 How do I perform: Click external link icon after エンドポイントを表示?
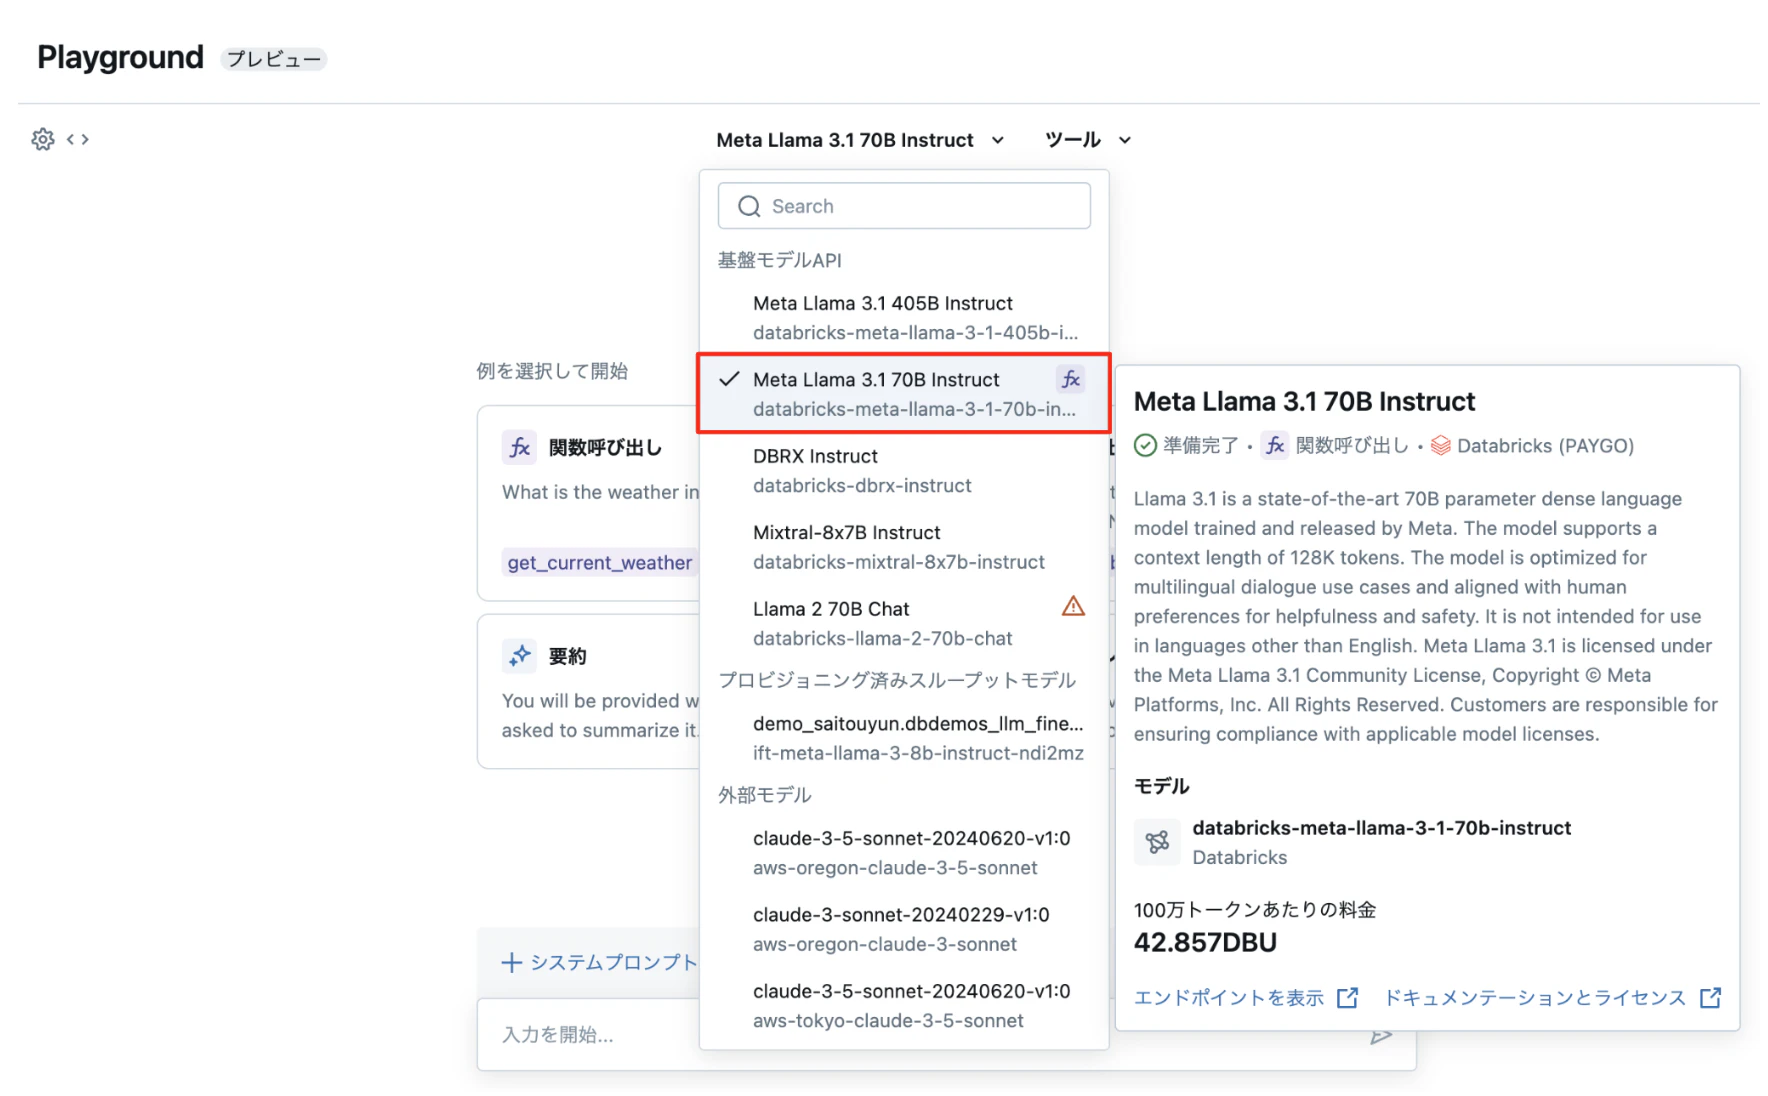pyautogui.click(x=1348, y=998)
